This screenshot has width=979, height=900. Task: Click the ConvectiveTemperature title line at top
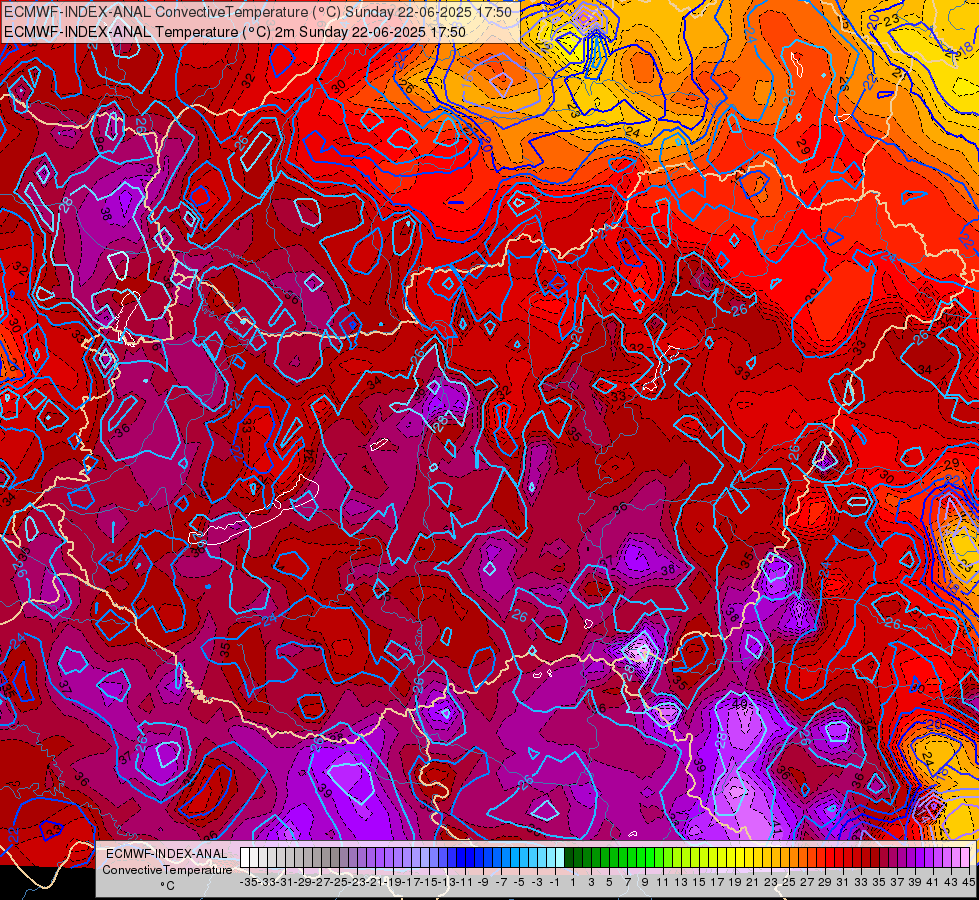(258, 12)
